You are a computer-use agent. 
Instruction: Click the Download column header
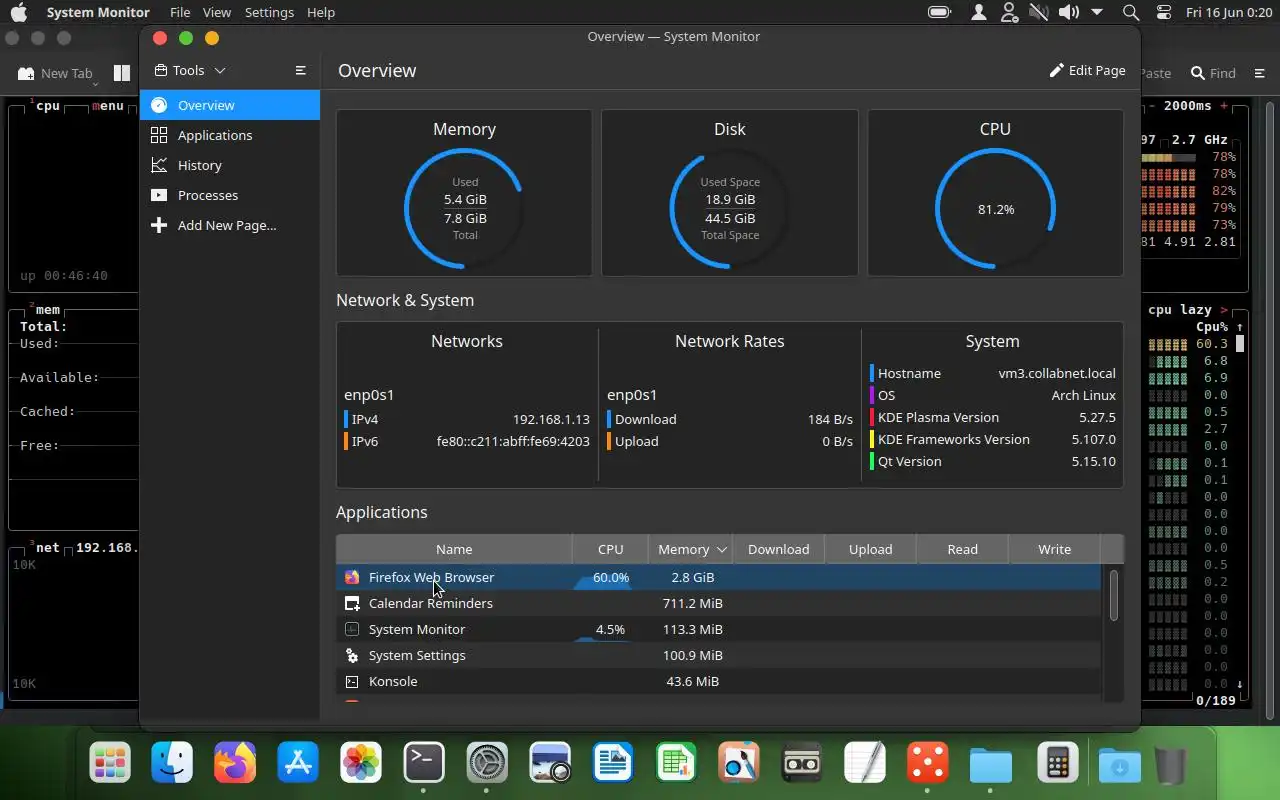[x=778, y=549]
